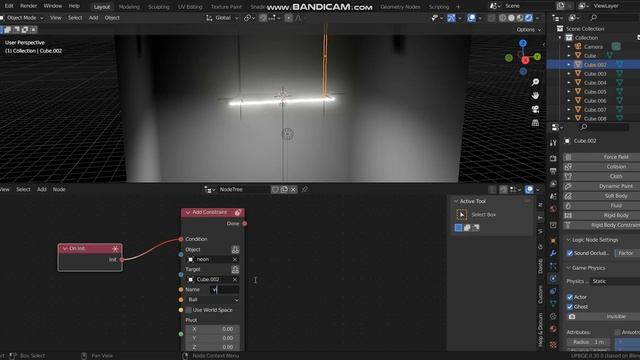Open the Ball constraint type dropdown
Viewport: 640px width, 360px height.
click(212, 300)
